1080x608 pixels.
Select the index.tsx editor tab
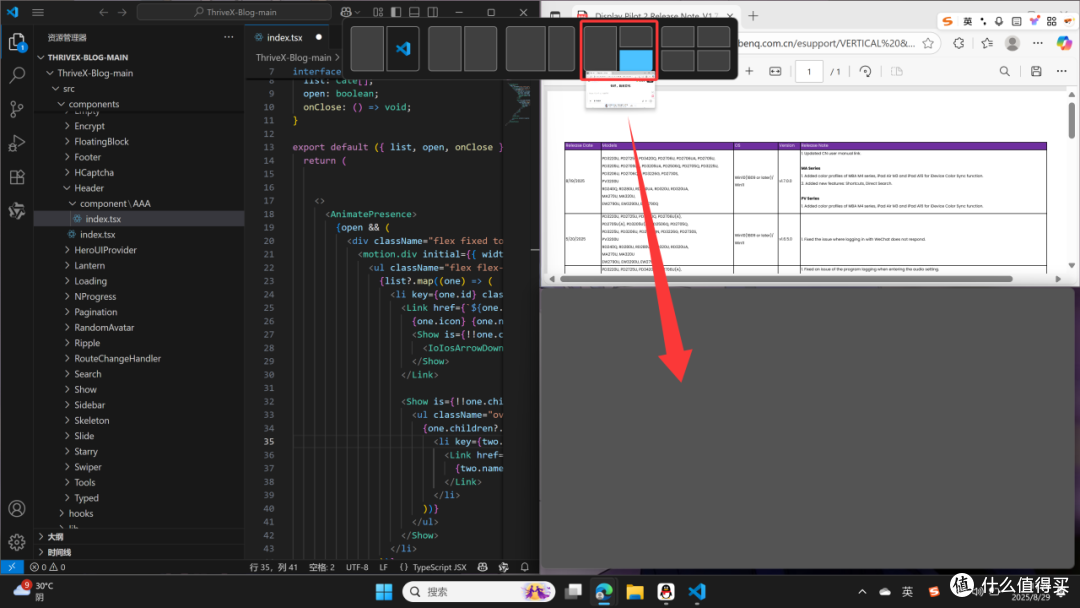click(287, 37)
